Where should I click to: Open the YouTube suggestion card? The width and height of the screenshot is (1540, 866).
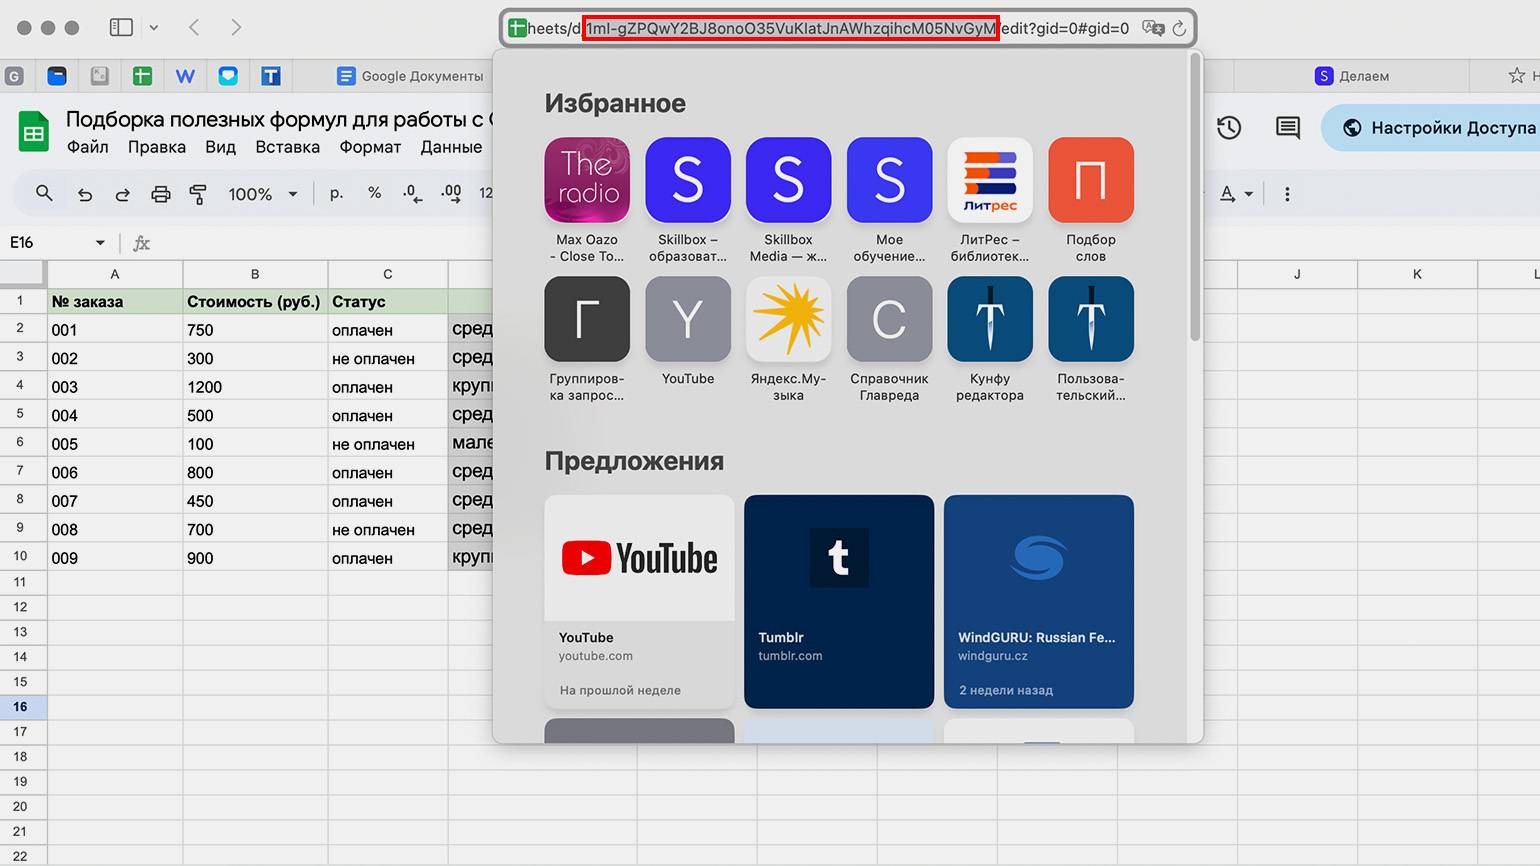(639, 601)
